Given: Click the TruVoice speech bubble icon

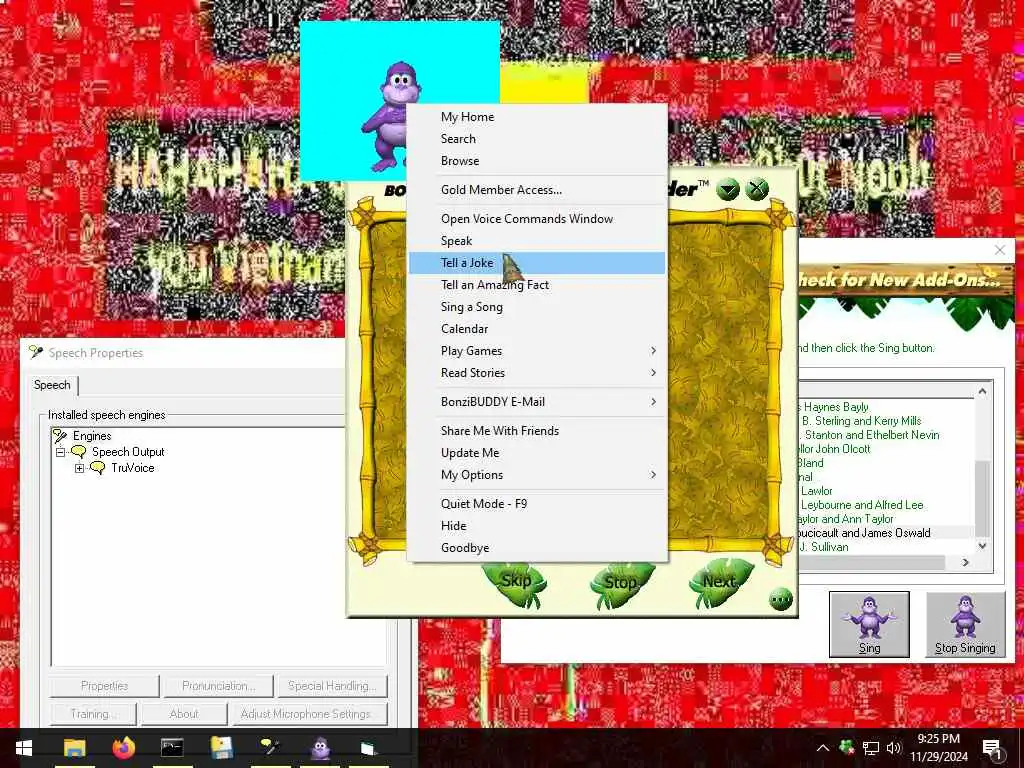Looking at the screenshot, I should point(98,468).
